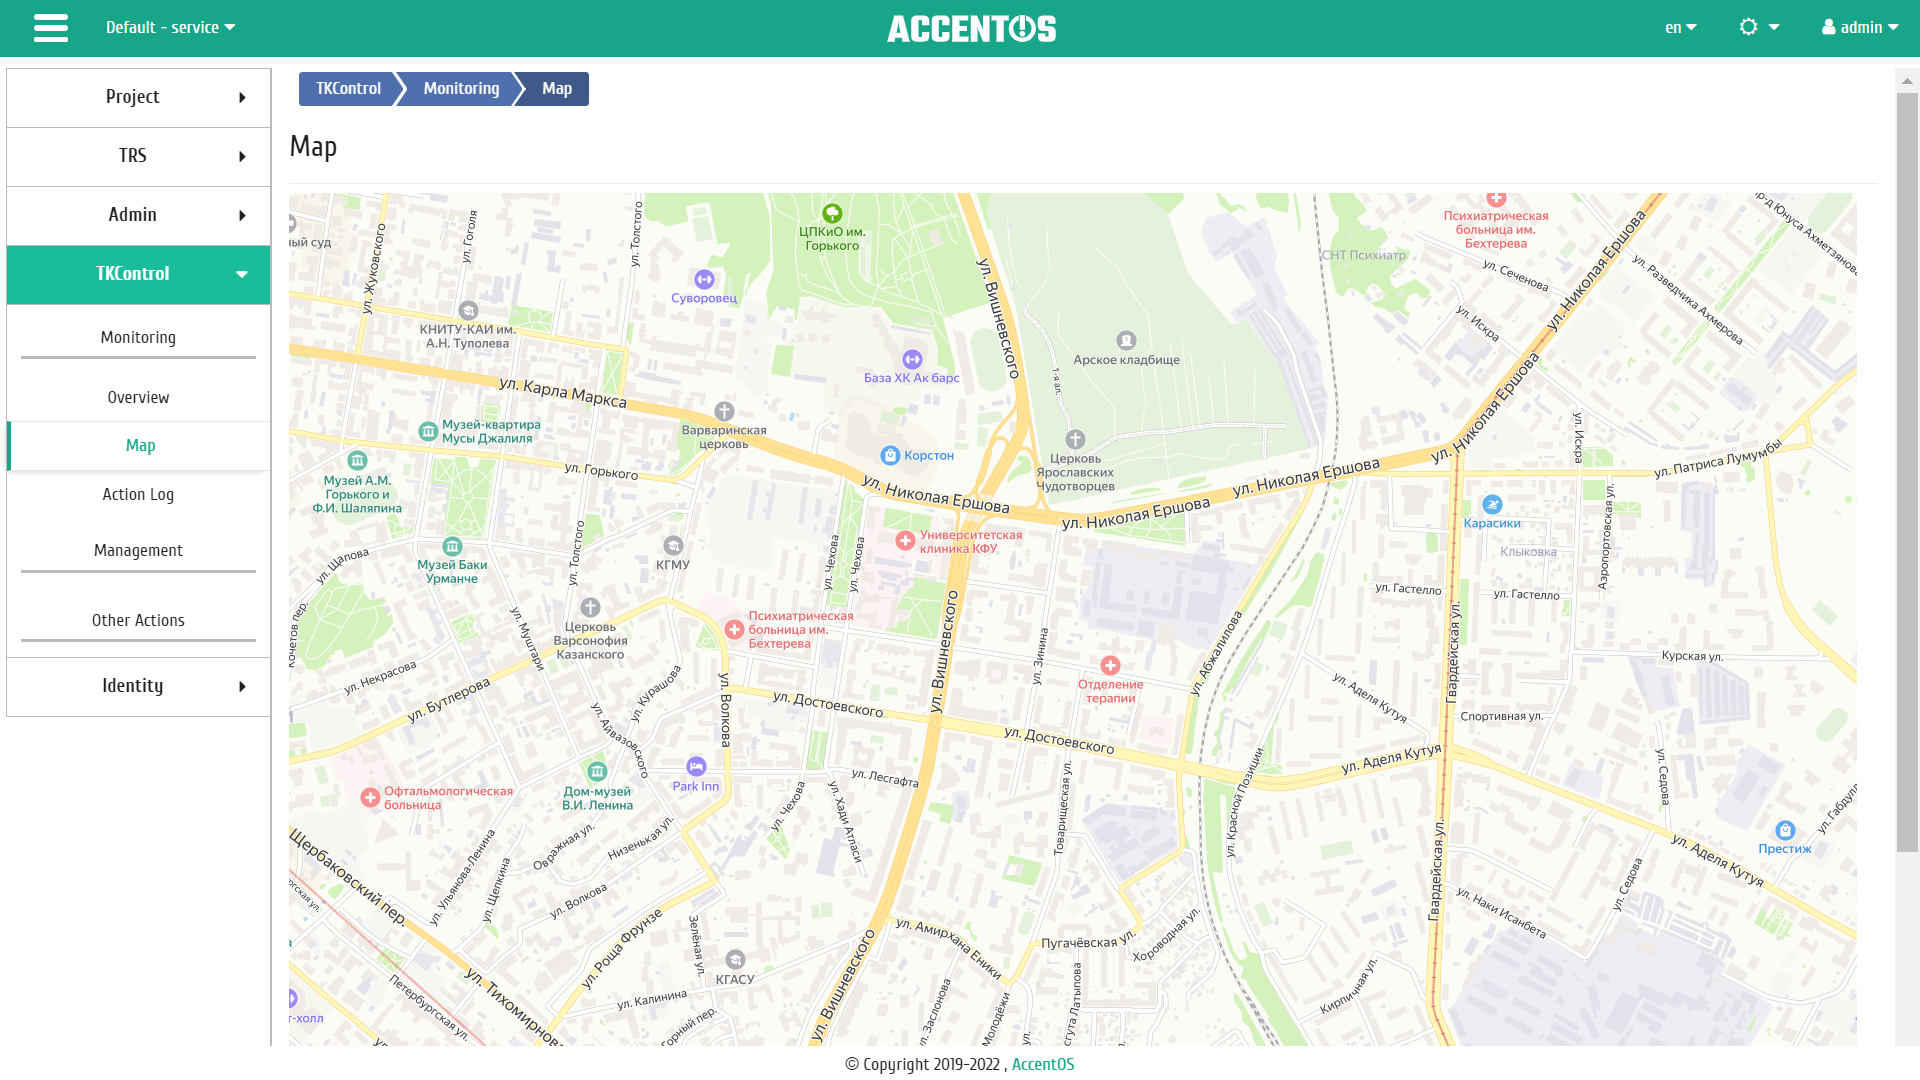
Task: Collapse the TKControl sidebar section
Action: coord(138,274)
